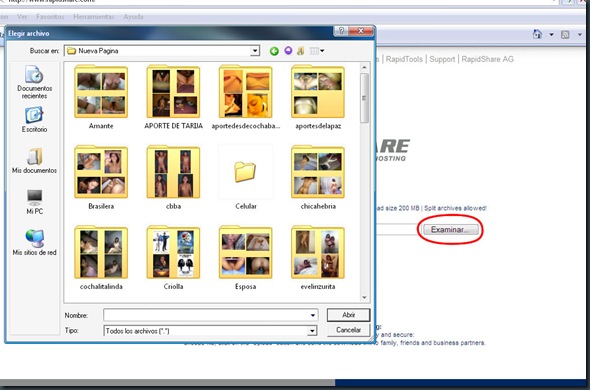Select the aportesdelapaz folder
Screen dimensions: 590x390
(318, 98)
